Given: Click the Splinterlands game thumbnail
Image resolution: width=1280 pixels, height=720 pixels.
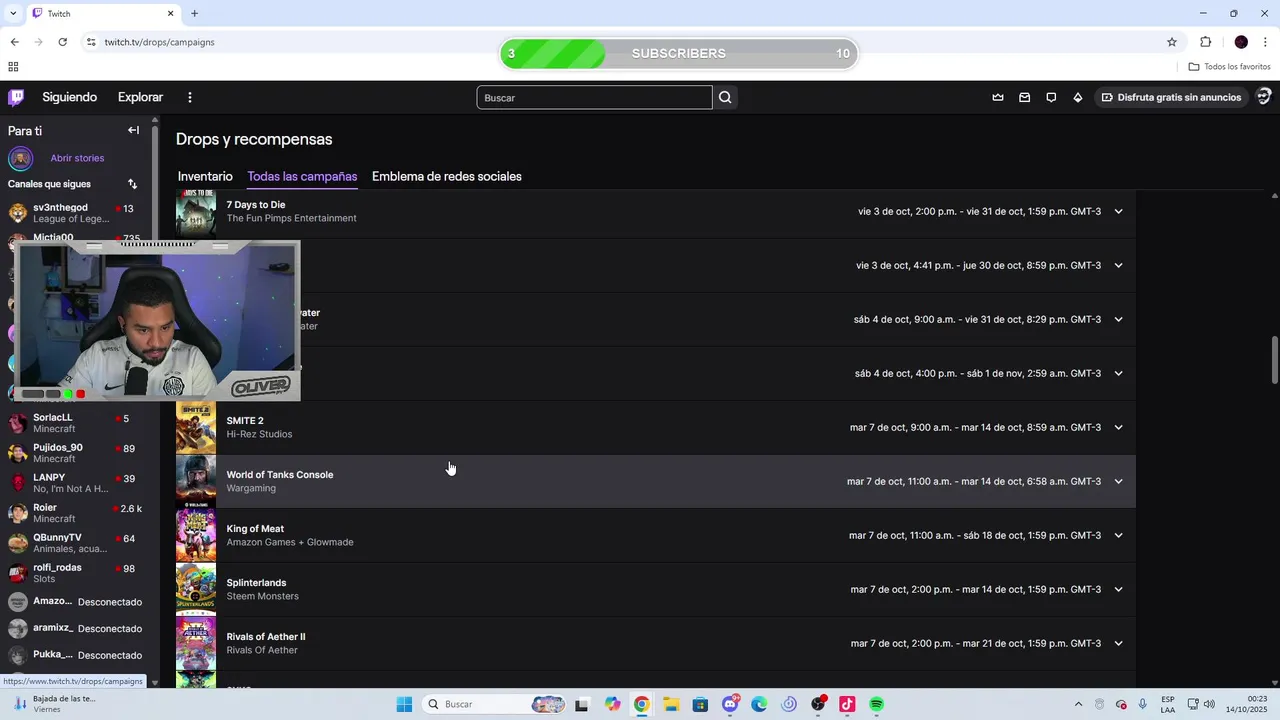Looking at the screenshot, I should pos(196,590).
